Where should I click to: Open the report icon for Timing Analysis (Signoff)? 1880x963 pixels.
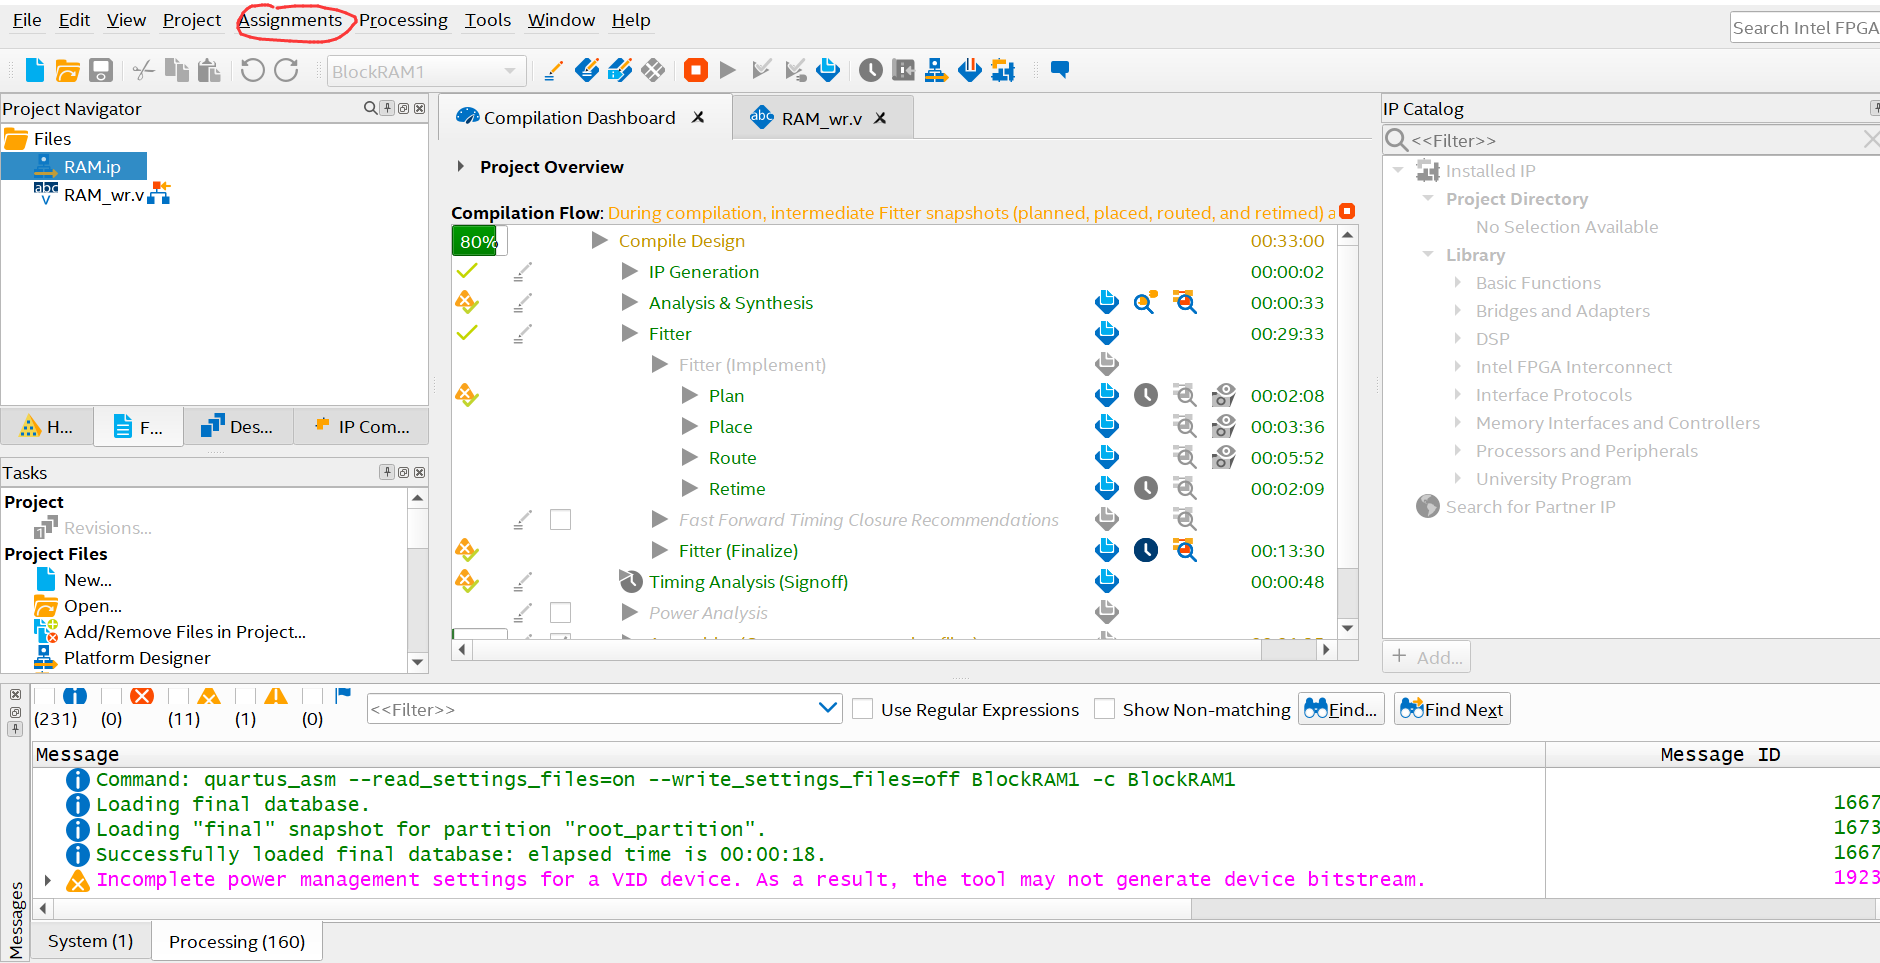(x=1106, y=581)
